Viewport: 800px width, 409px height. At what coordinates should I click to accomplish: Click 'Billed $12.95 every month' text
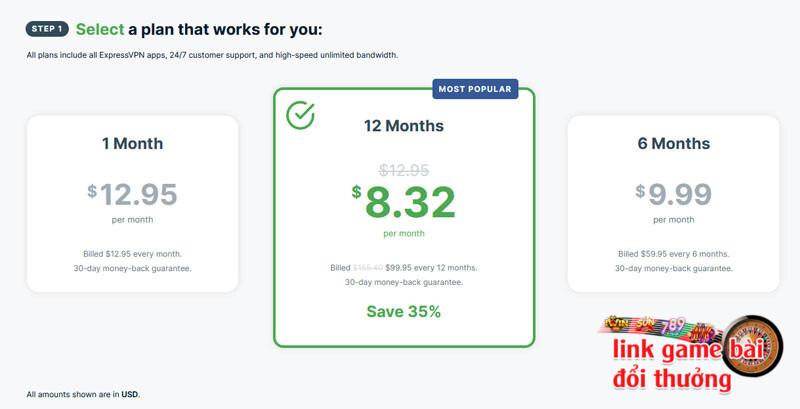(x=133, y=254)
